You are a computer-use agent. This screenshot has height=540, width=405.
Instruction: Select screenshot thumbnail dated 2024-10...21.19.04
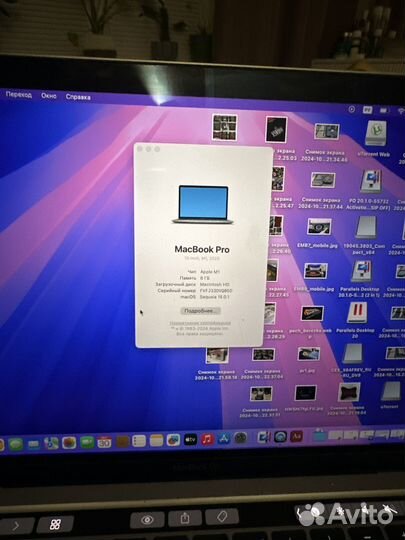pos(349,392)
